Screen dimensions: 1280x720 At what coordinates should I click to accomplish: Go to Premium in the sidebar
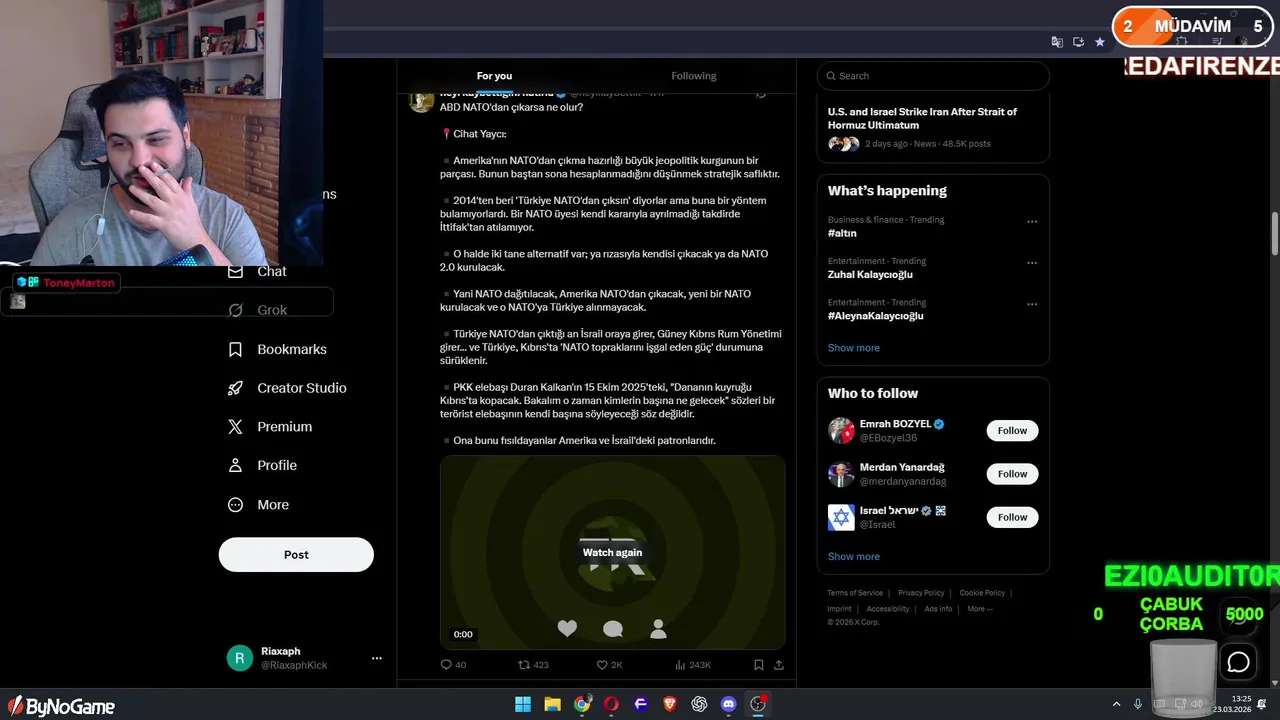tap(271, 426)
